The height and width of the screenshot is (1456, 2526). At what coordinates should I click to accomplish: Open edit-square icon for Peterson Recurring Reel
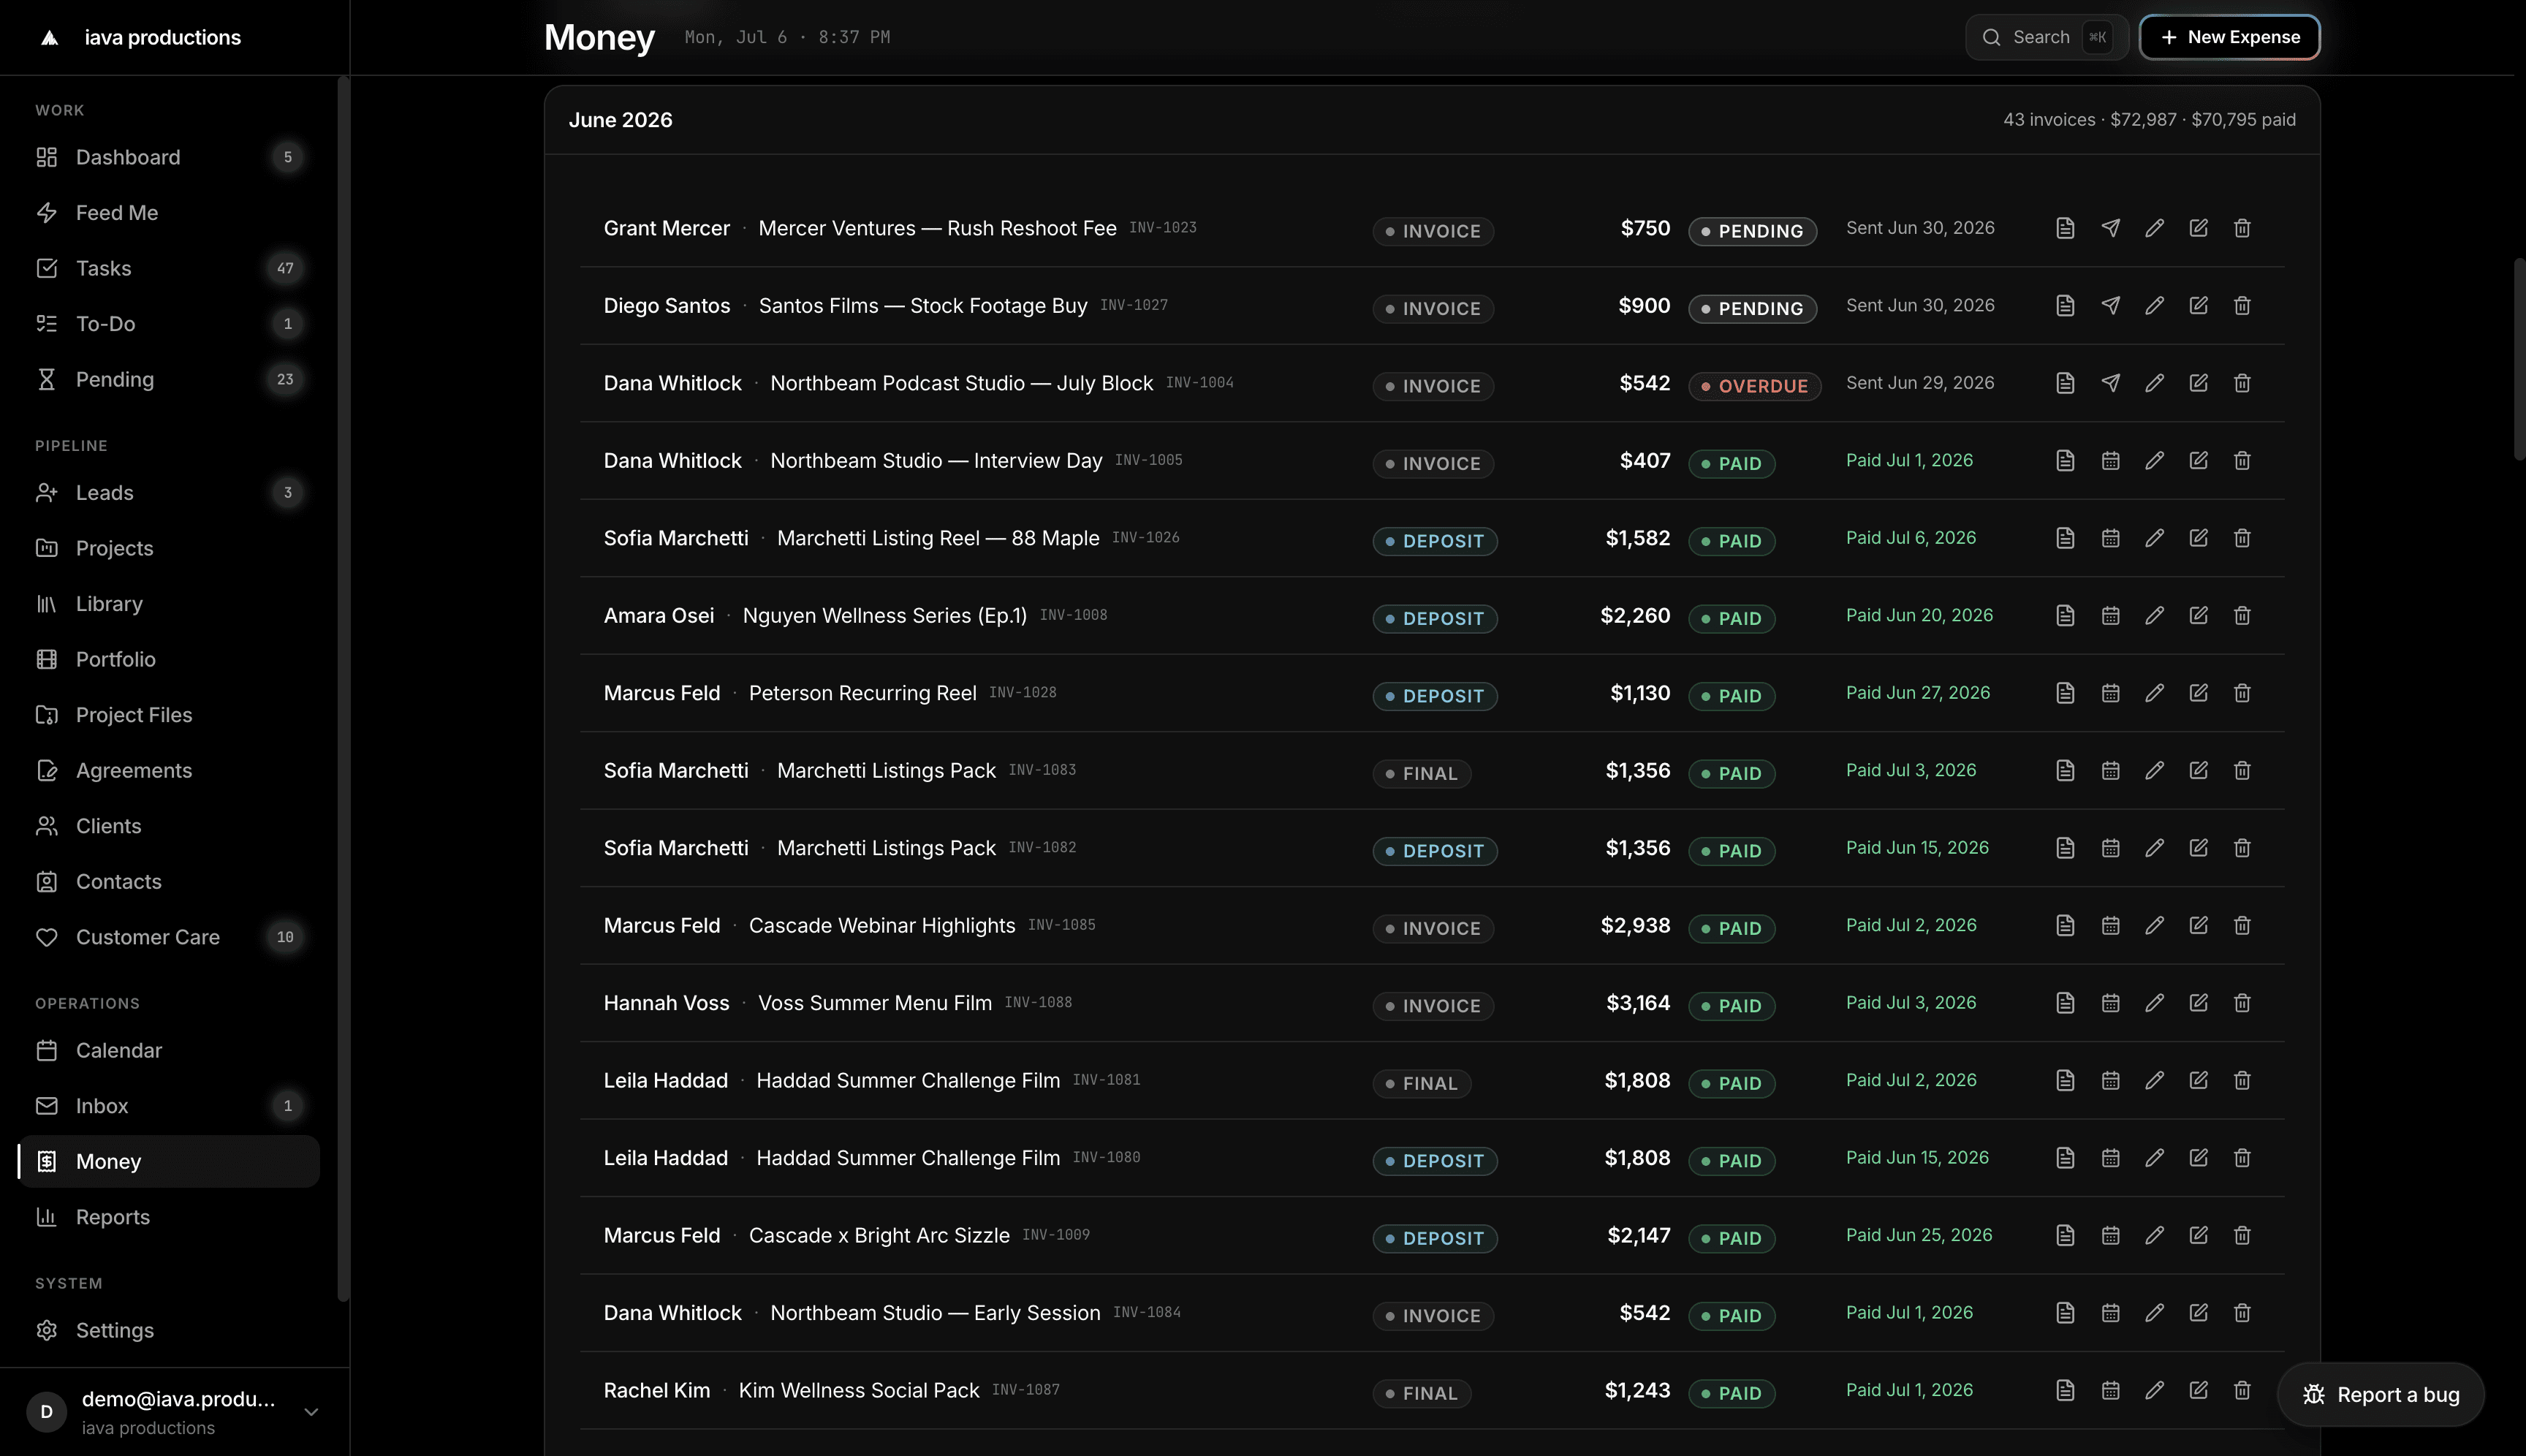tap(2198, 693)
